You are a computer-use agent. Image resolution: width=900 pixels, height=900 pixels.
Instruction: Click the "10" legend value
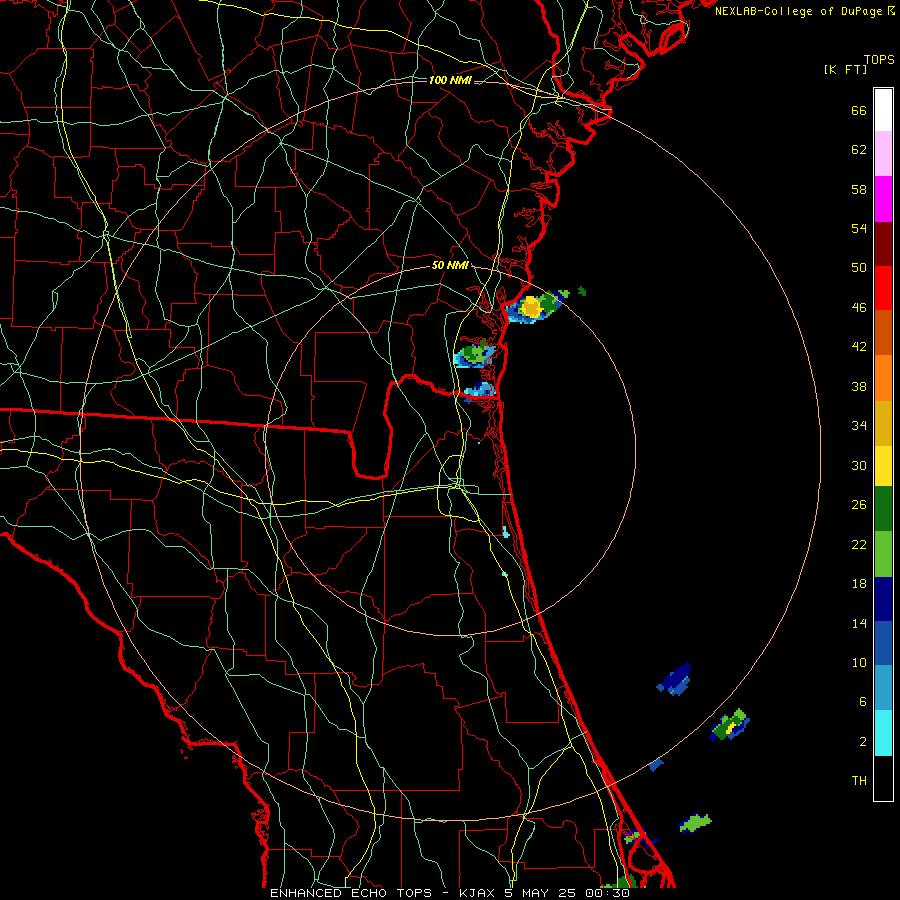(859, 663)
